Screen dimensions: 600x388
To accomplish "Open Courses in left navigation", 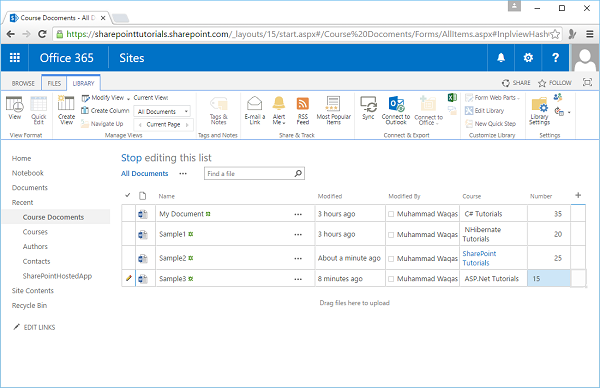I will pyautogui.click(x=35, y=232).
